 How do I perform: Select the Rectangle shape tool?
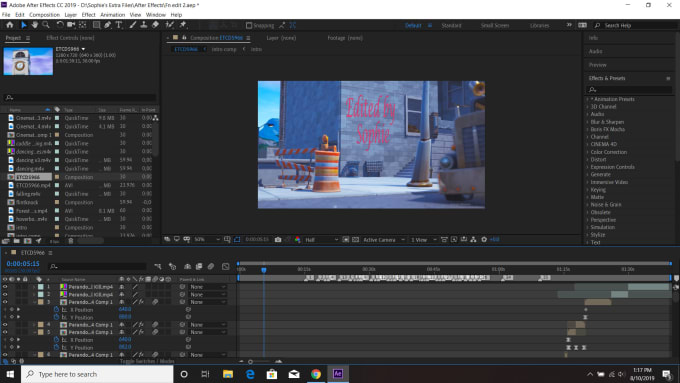(96, 25)
